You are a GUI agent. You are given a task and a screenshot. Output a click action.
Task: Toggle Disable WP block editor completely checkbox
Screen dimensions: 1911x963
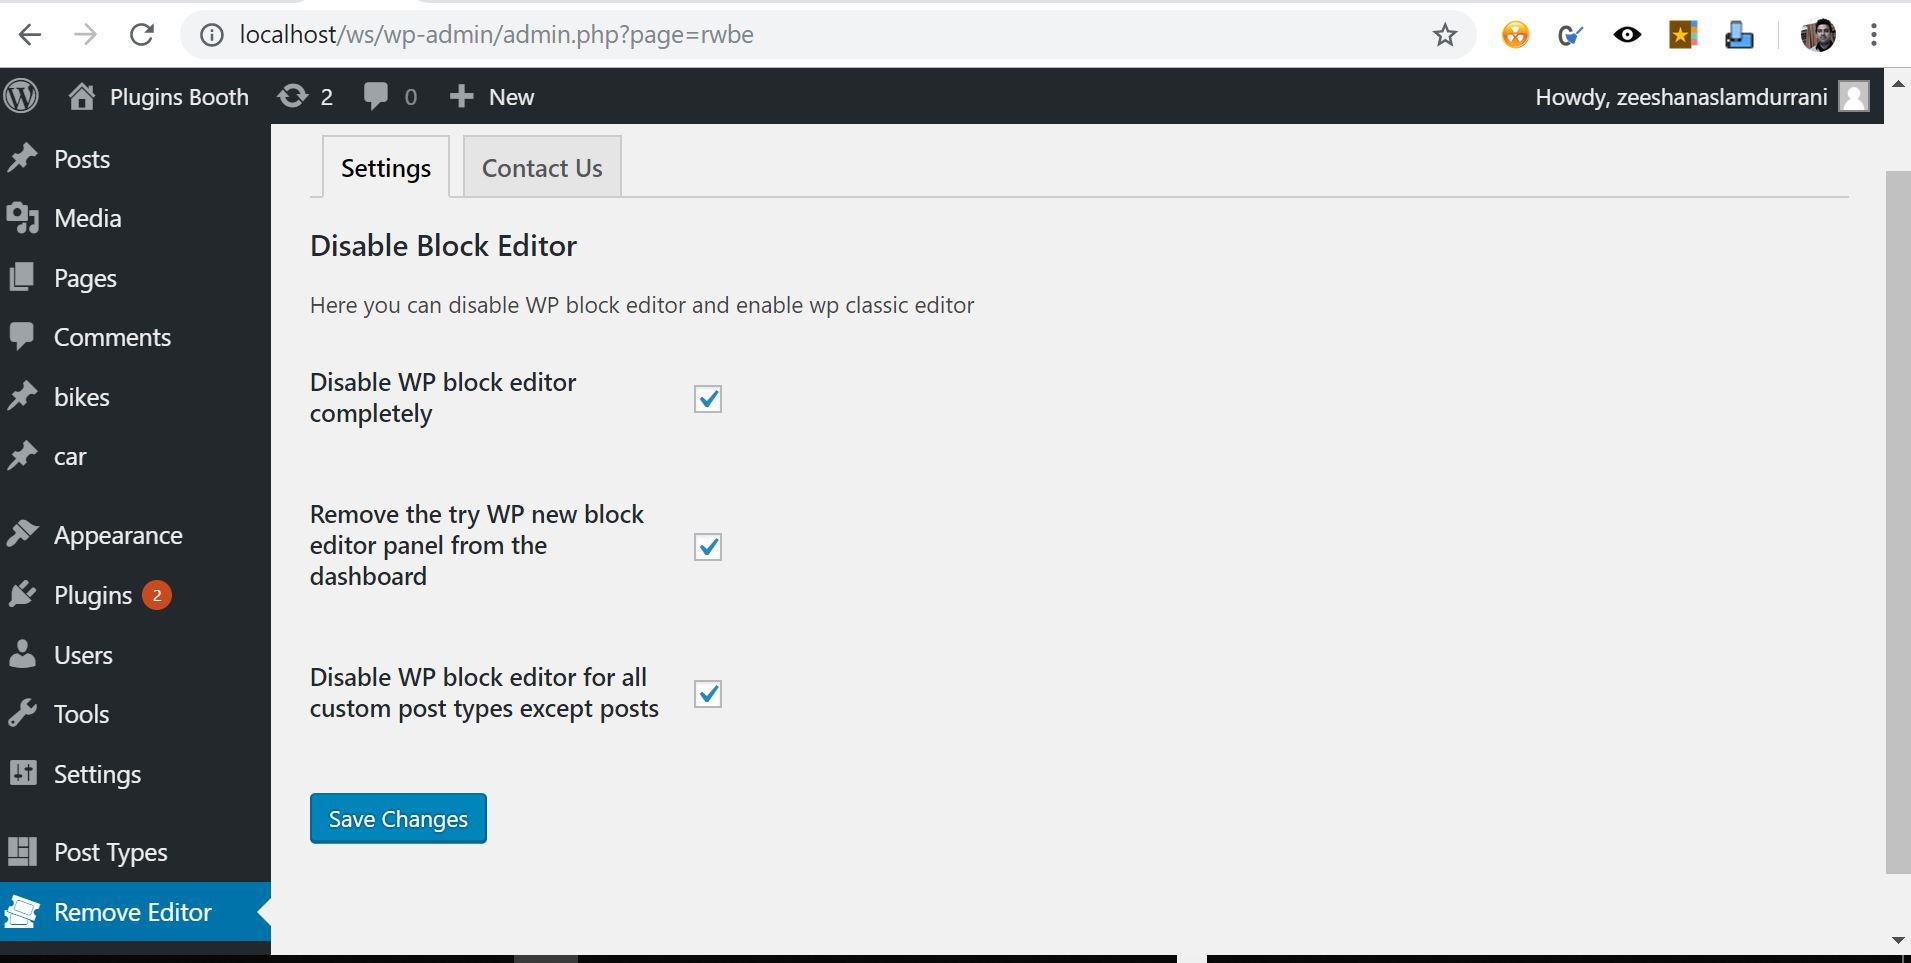(x=708, y=399)
